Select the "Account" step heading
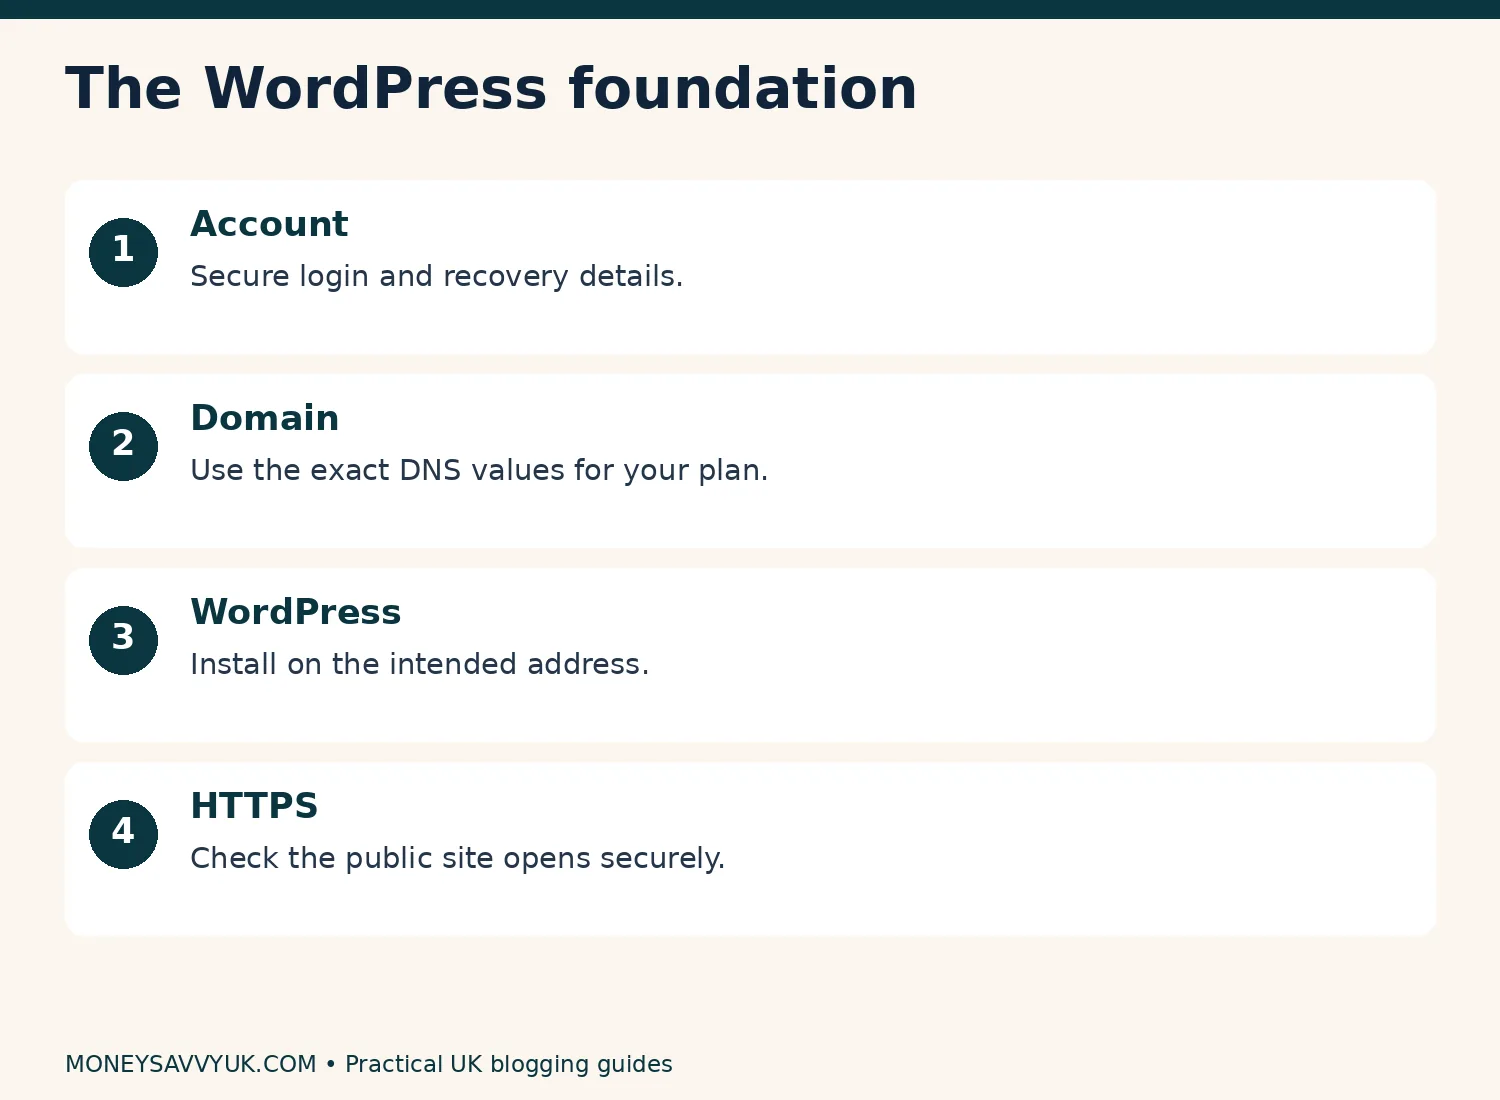1500x1100 pixels. (x=269, y=224)
